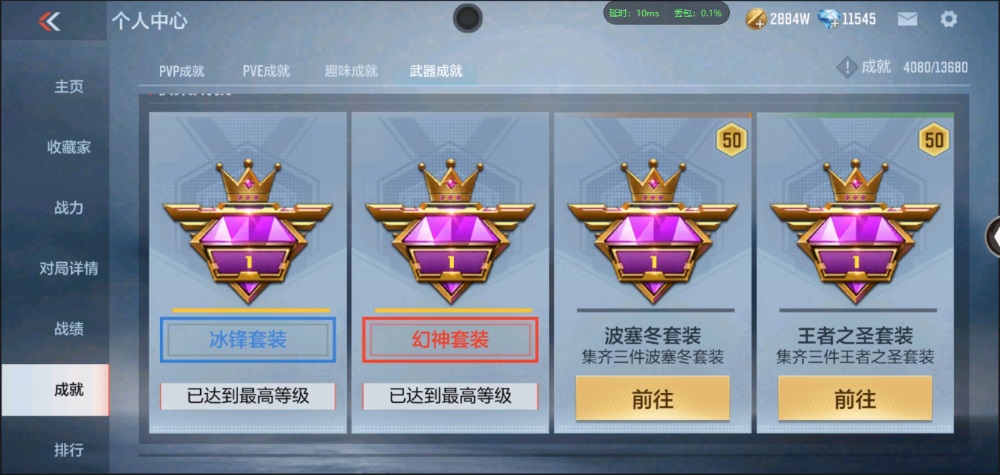
Task: Select 武器成就 tab
Action: pos(436,71)
